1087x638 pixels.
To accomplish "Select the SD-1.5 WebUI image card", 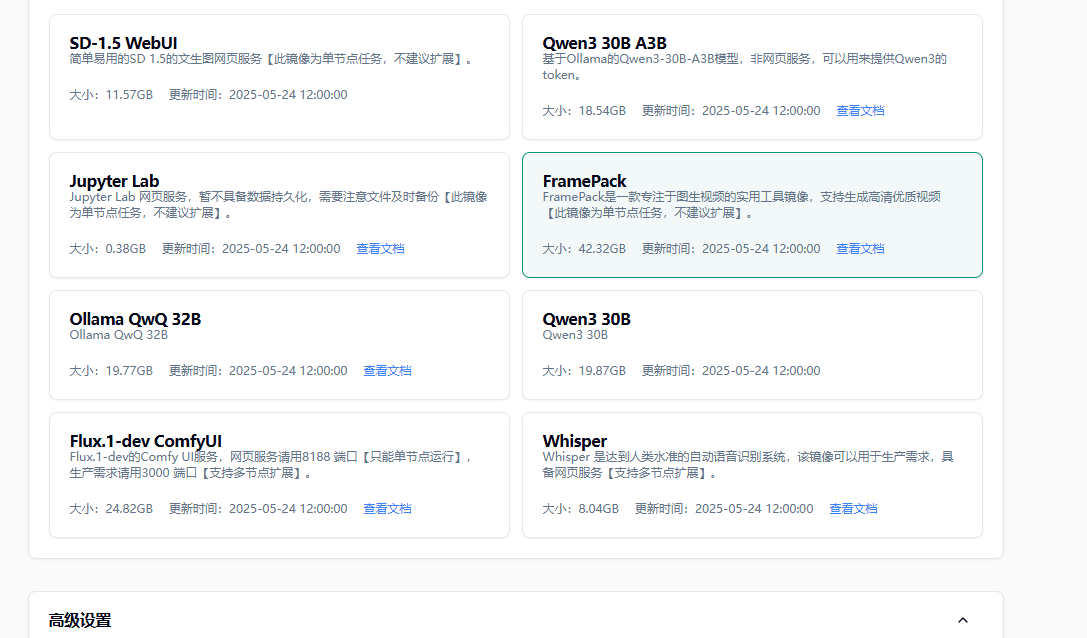I will pos(279,76).
